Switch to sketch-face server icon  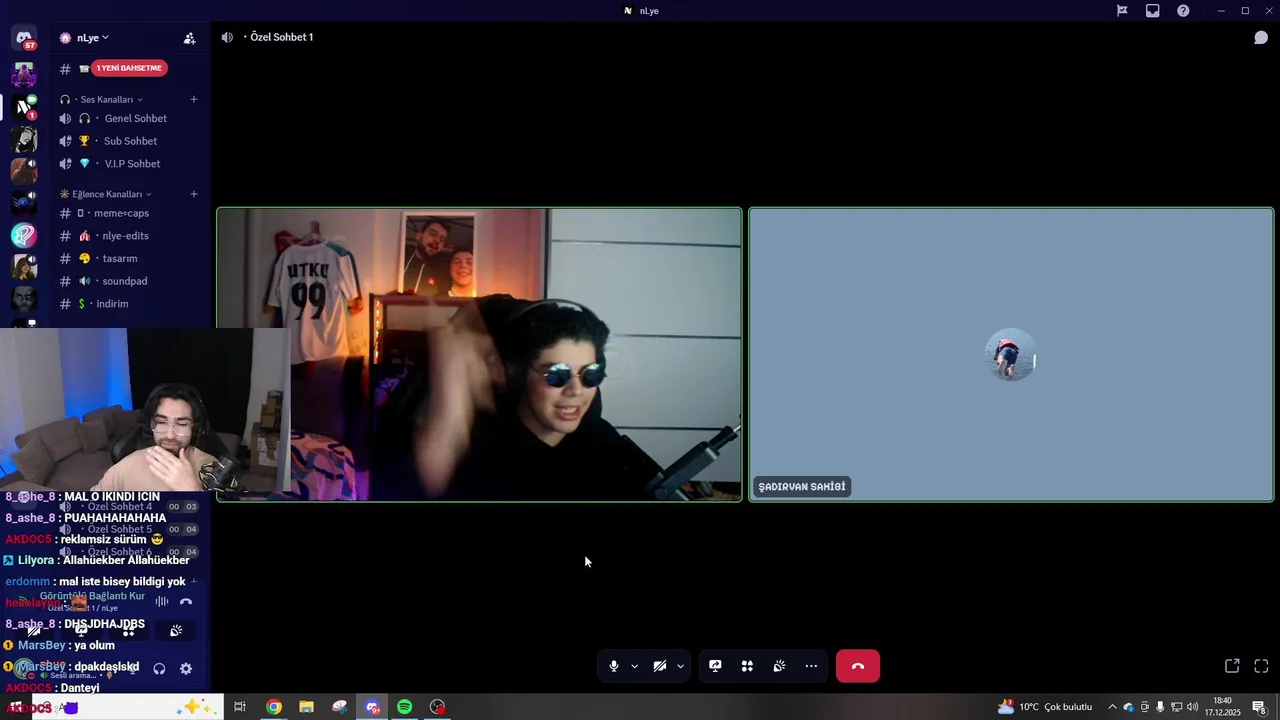[x=24, y=139]
